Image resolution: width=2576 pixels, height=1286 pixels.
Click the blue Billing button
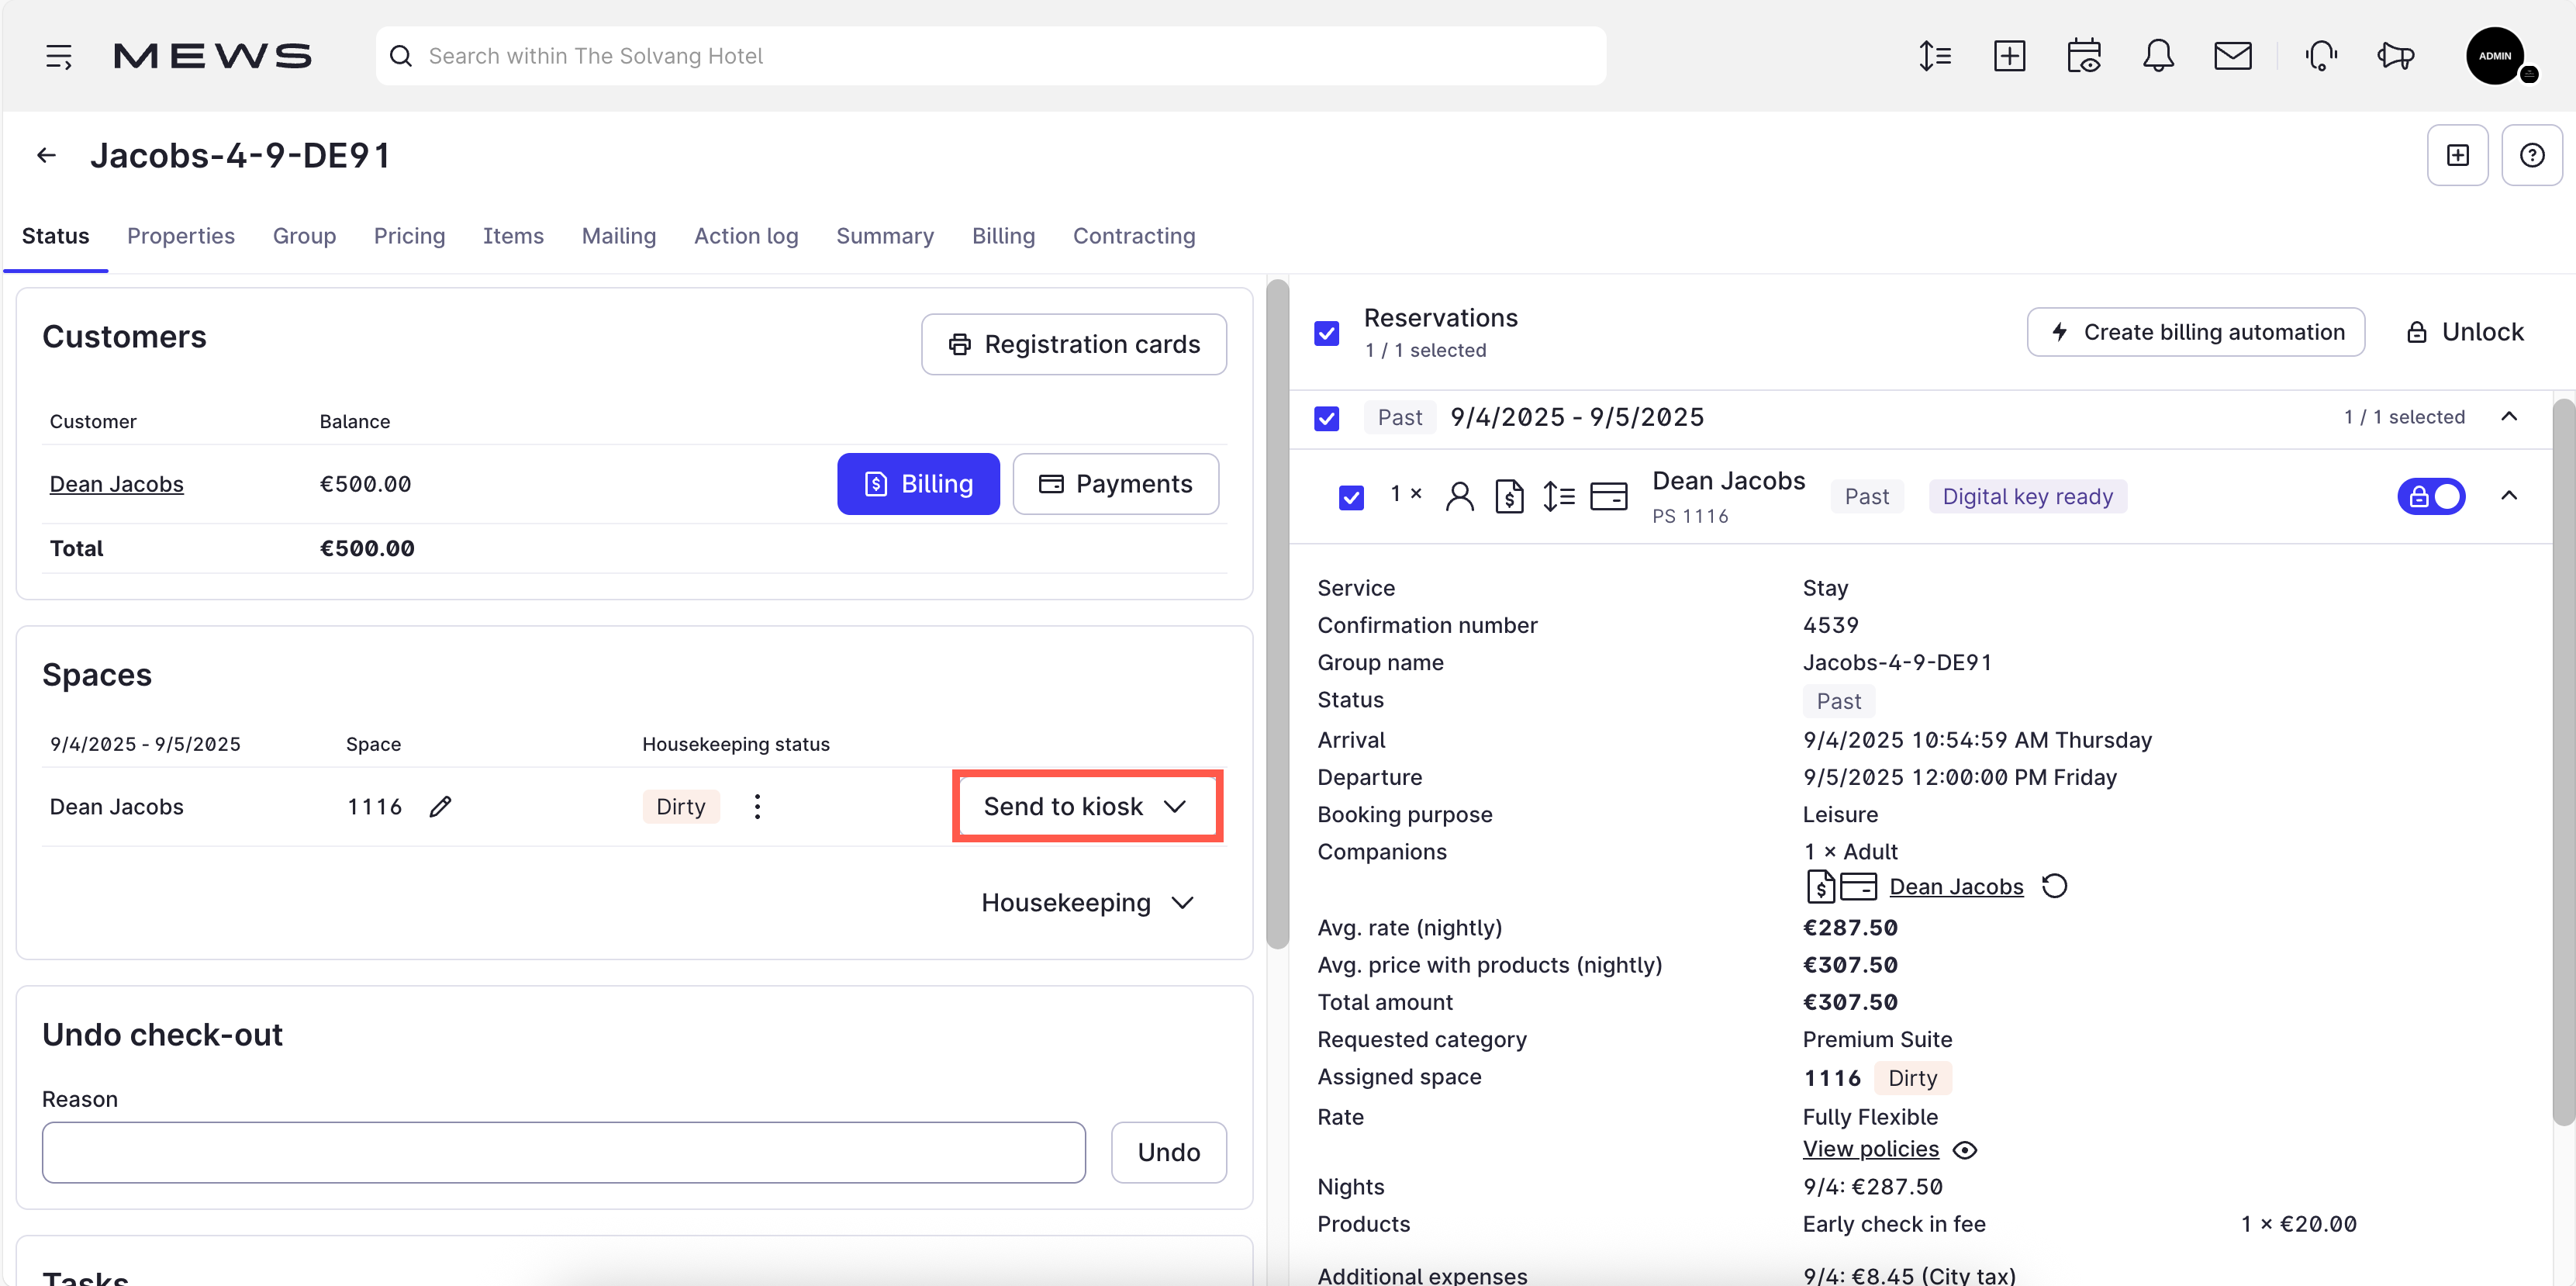tap(918, 484)
